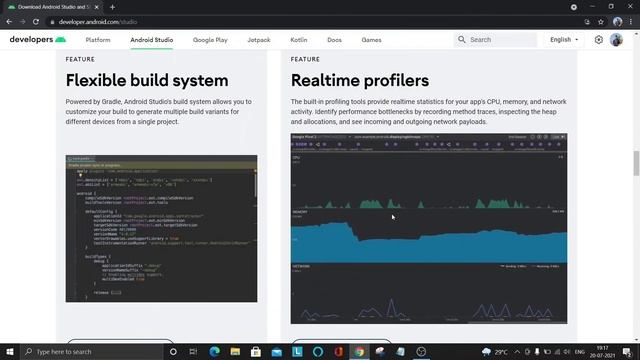Image resolution: width=640 pixels, height=360 pixels.
Task: Bookmark this page with the star icon
Action: pyautogui.click(x=601, y=22)
